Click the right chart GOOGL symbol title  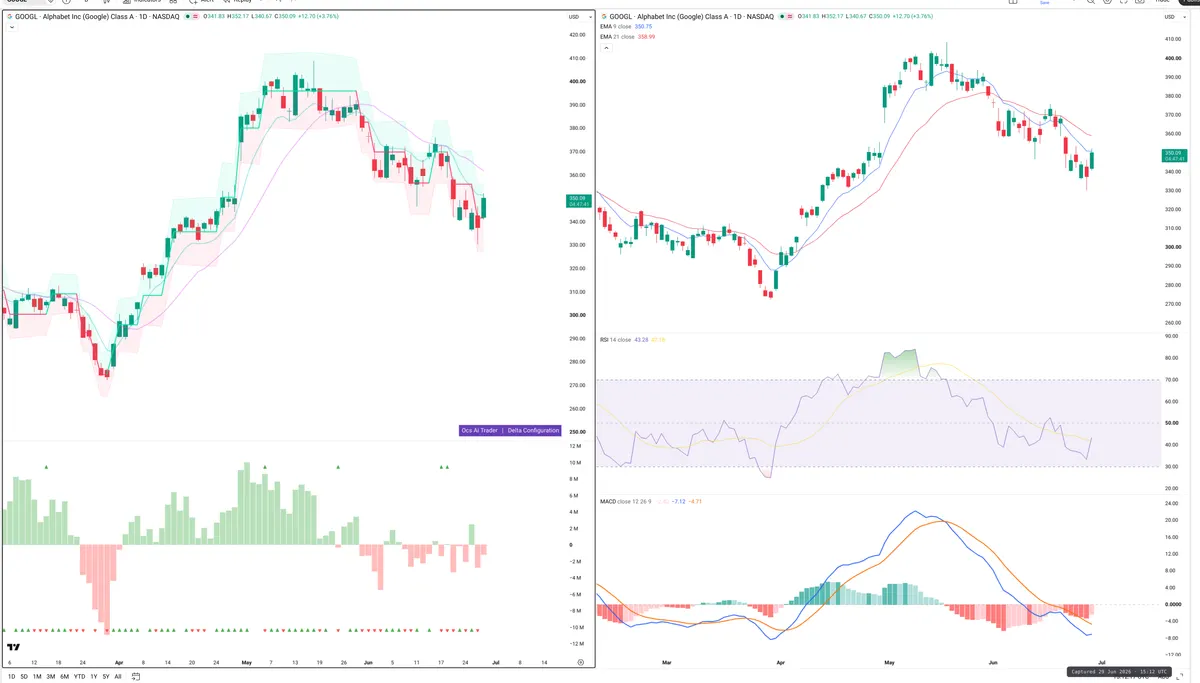coord(691,17)
